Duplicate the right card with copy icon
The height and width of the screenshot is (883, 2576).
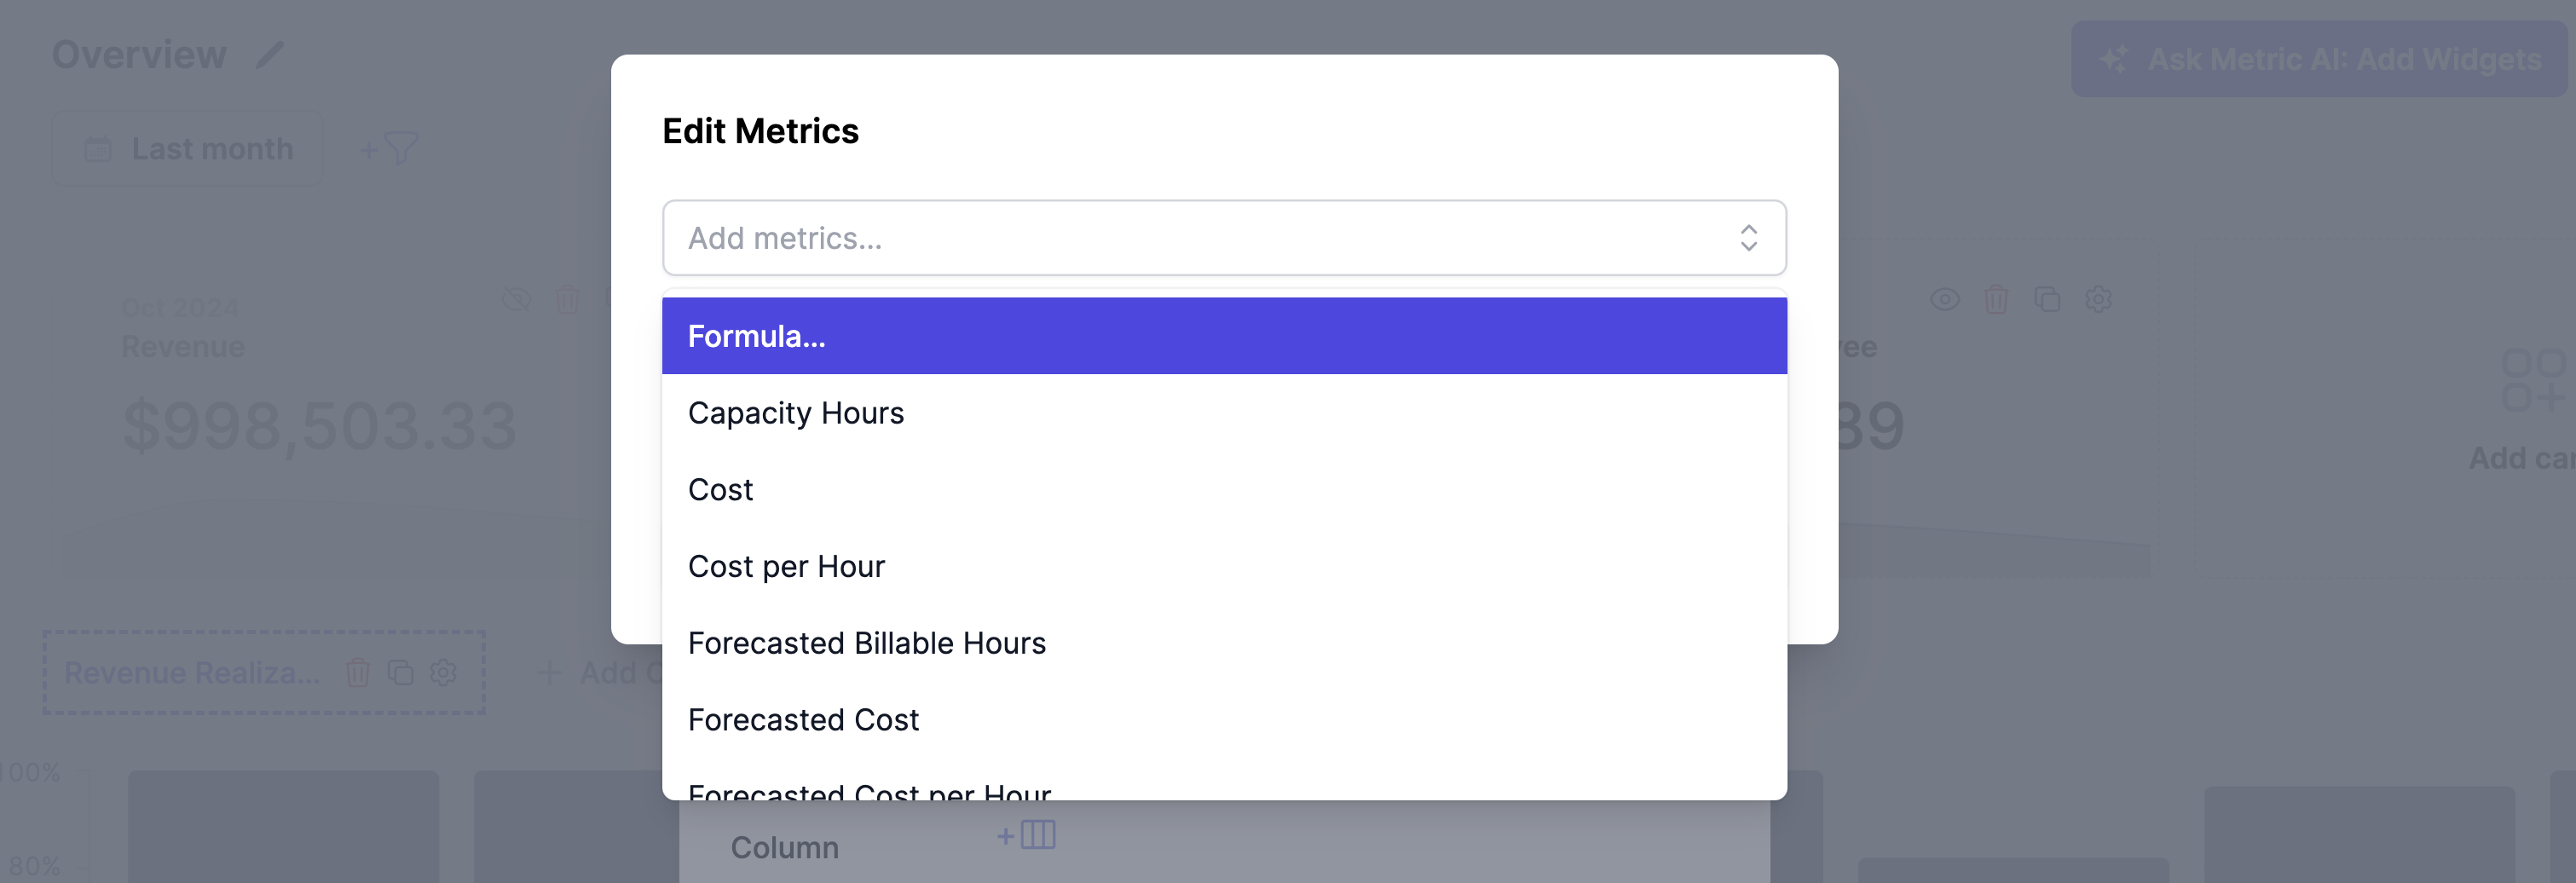point(2047,299)
